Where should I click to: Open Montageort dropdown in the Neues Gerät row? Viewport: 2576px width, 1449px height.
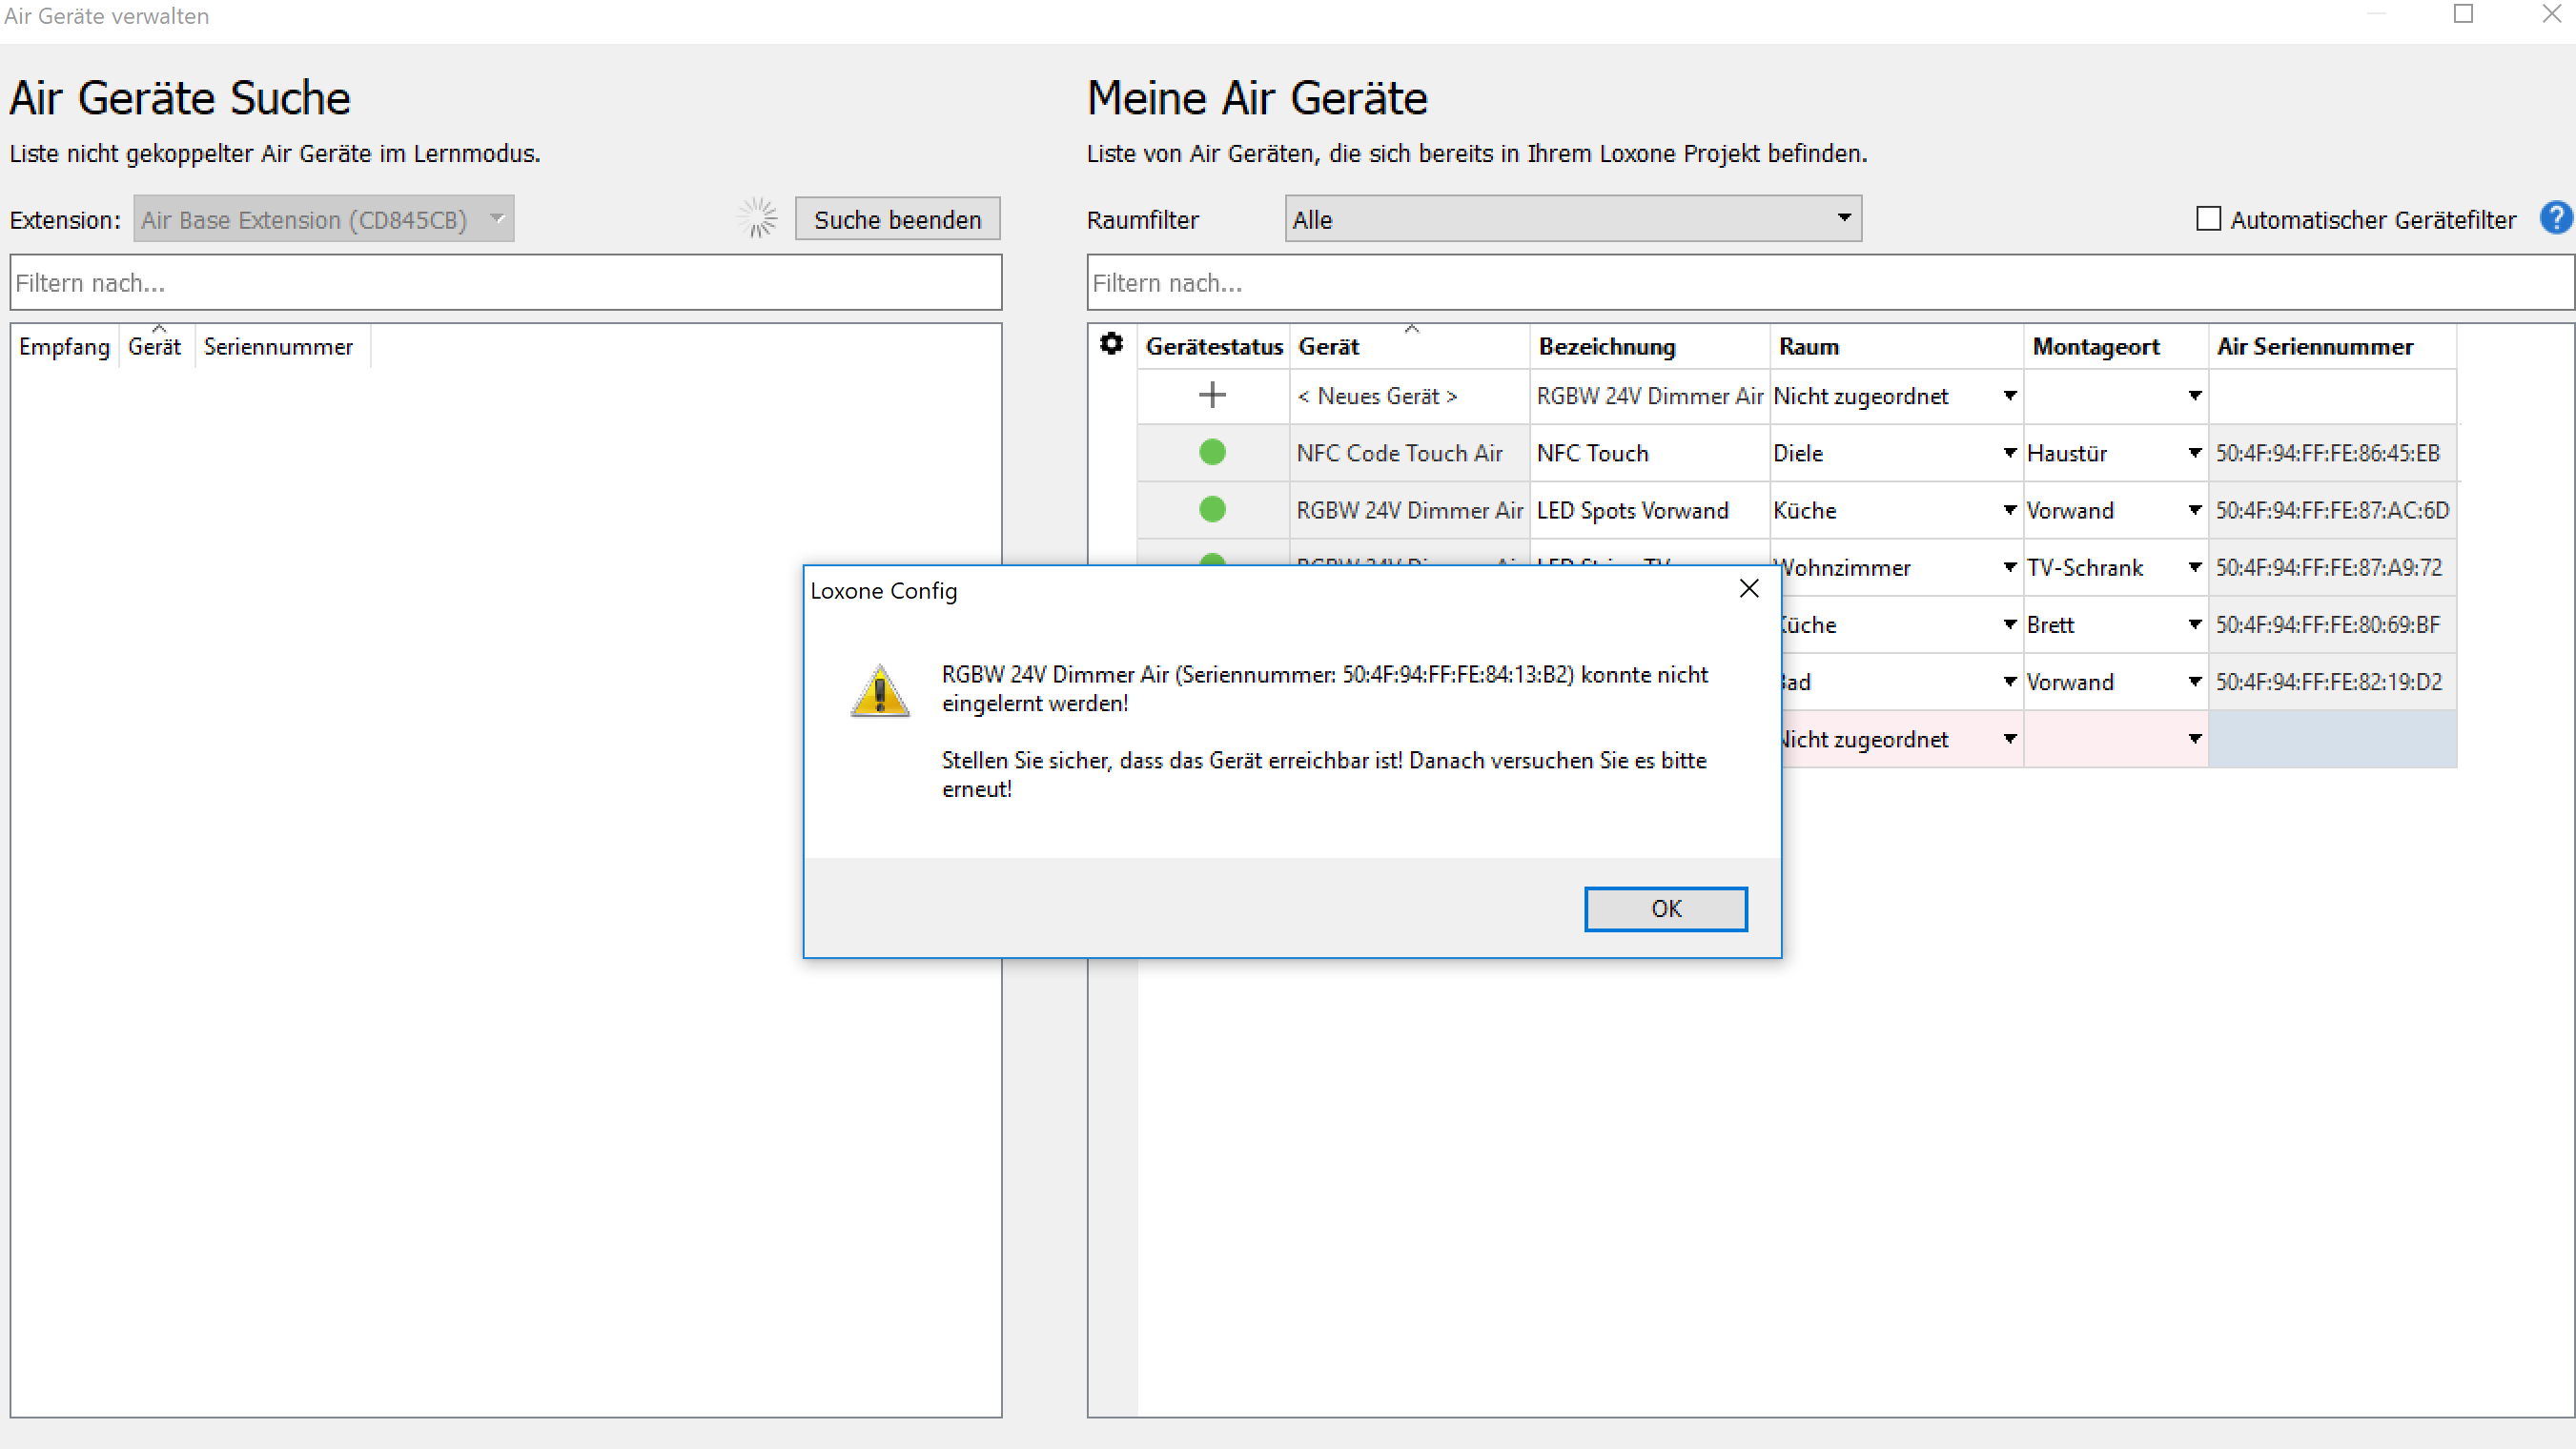coord(2194,396)
